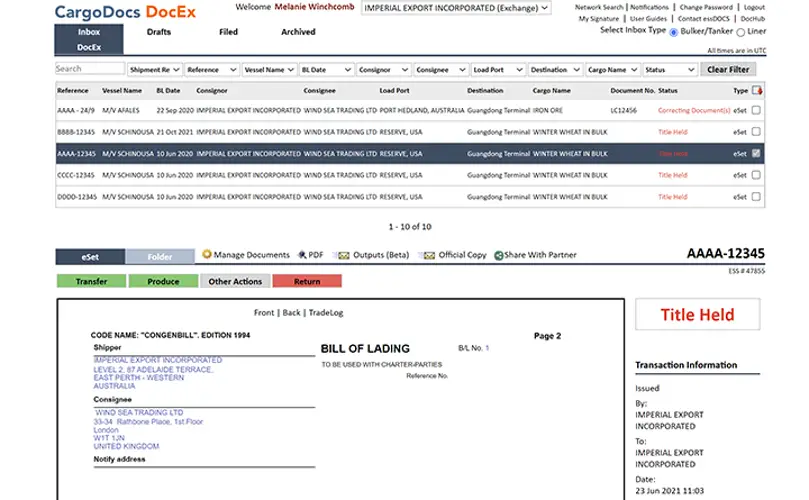Open the Notifications link
Screen dimensions: 809x500
click(x=649, y=7)
